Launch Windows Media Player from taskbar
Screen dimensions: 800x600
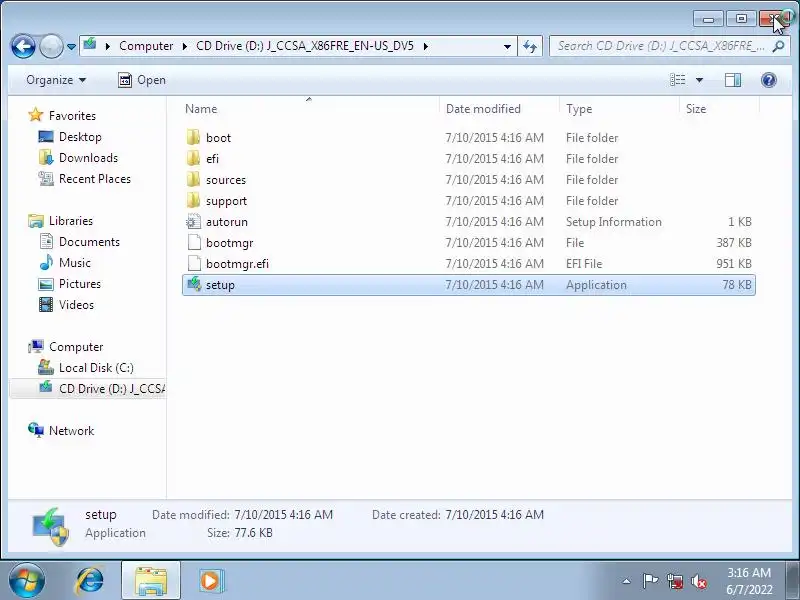click(210, 581)
